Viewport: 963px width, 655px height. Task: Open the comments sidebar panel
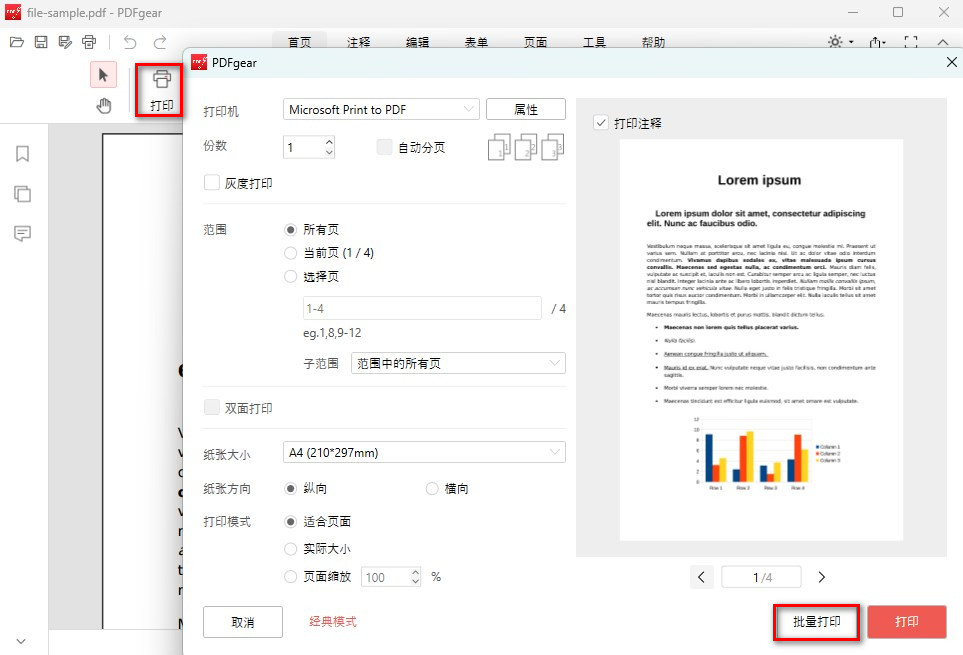pos(22,234)
